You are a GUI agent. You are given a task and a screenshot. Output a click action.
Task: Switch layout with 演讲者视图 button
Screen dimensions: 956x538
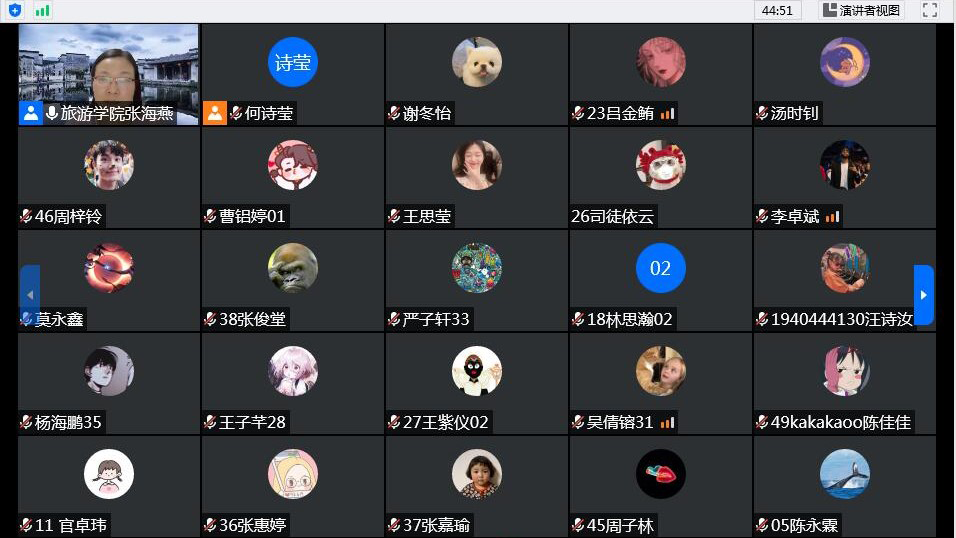coord(861,10)
